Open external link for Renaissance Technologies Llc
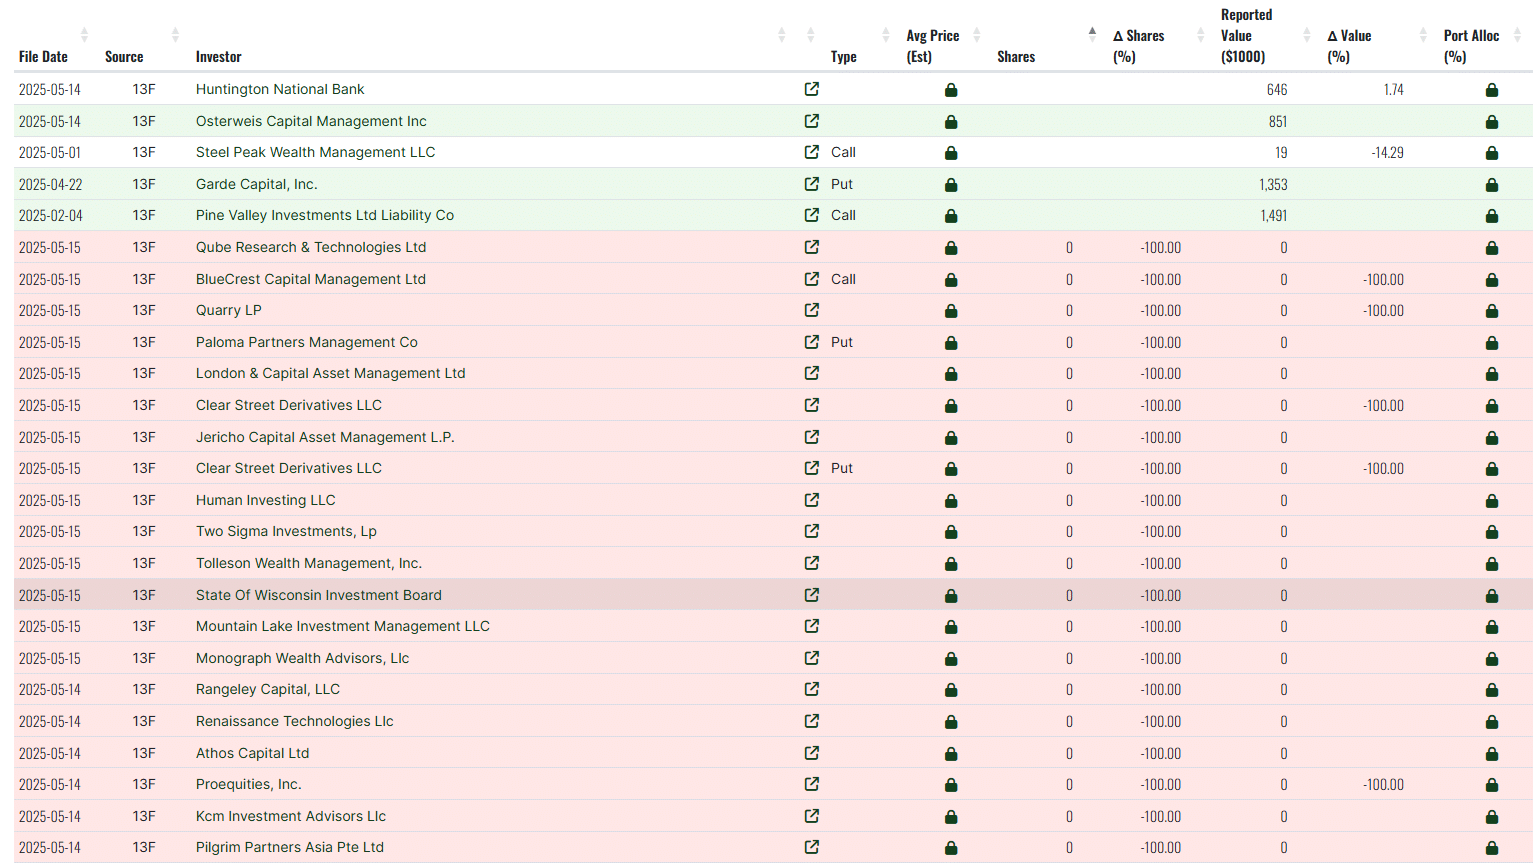Screen dimensions: 1538x863 pyautogui.click(x=812, y=721)
